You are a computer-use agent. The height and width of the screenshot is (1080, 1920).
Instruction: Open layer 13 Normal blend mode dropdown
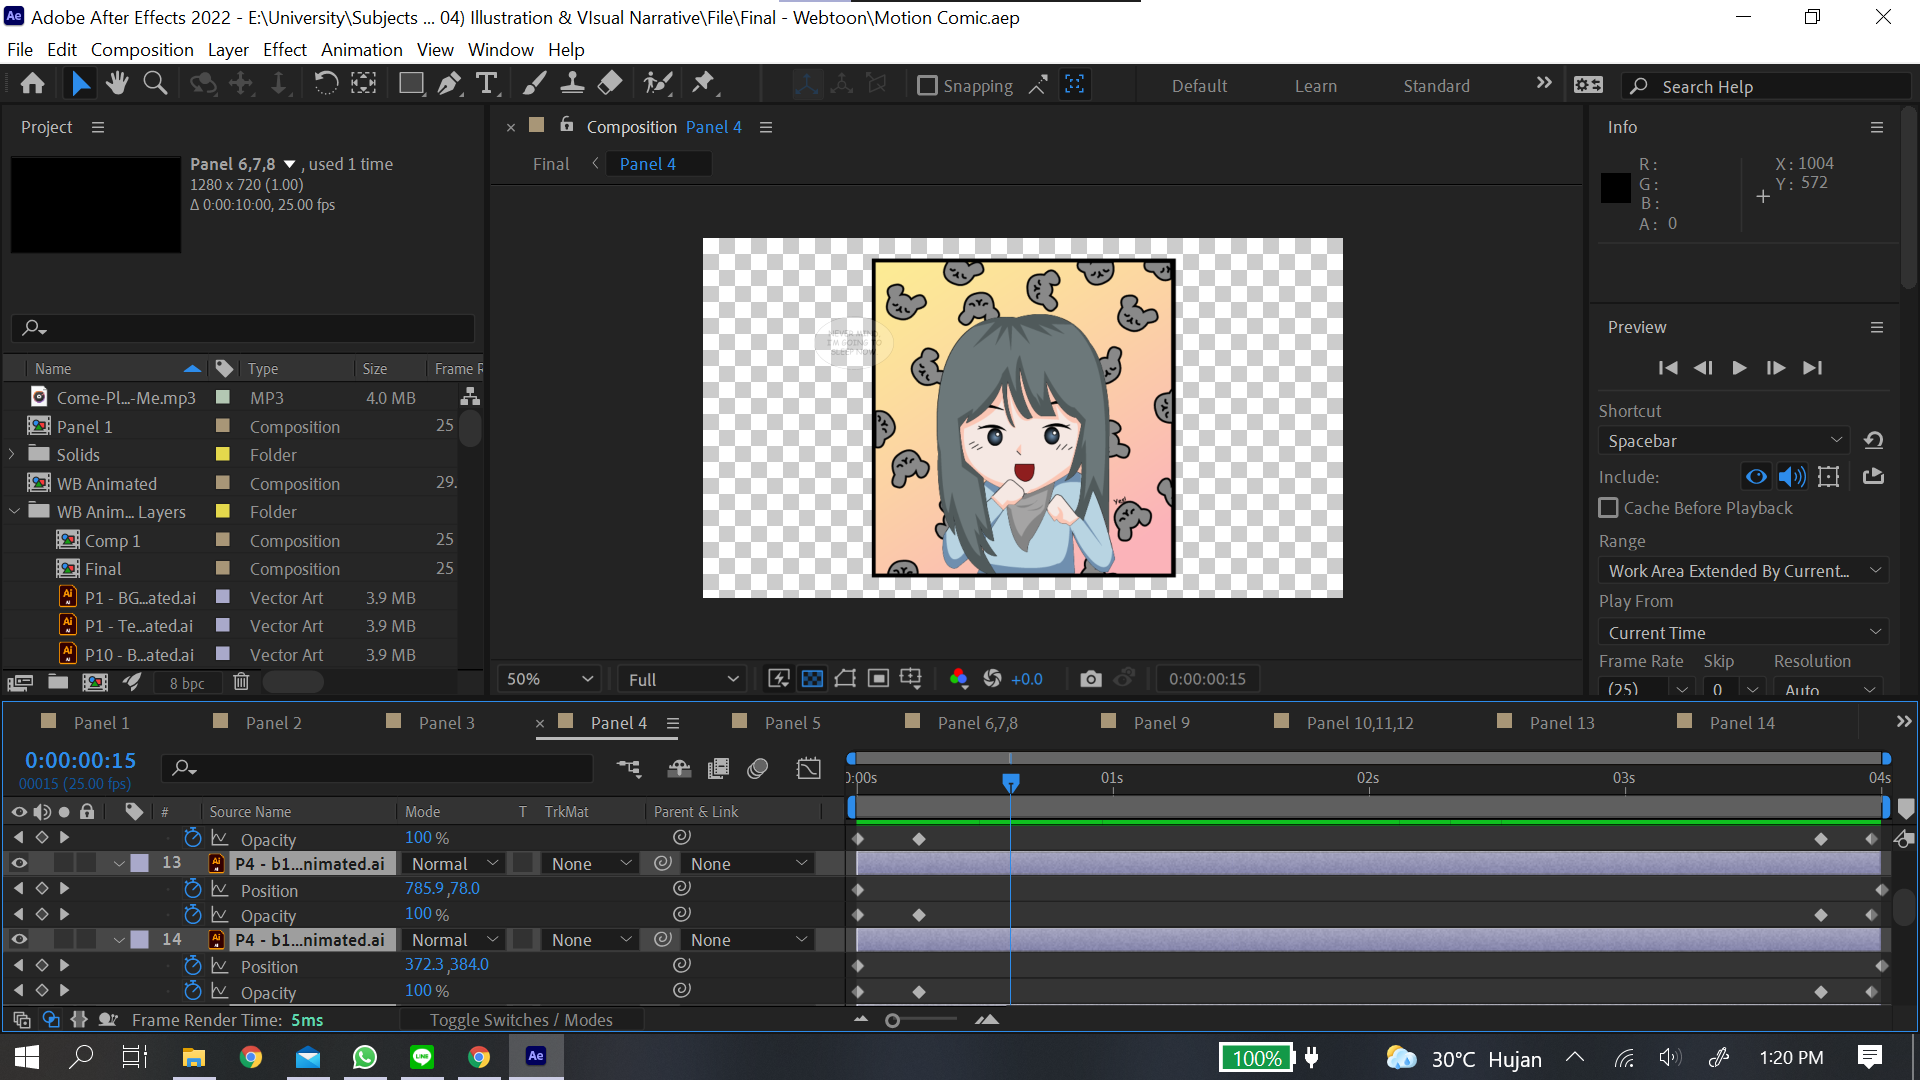[x=453, y=863]
